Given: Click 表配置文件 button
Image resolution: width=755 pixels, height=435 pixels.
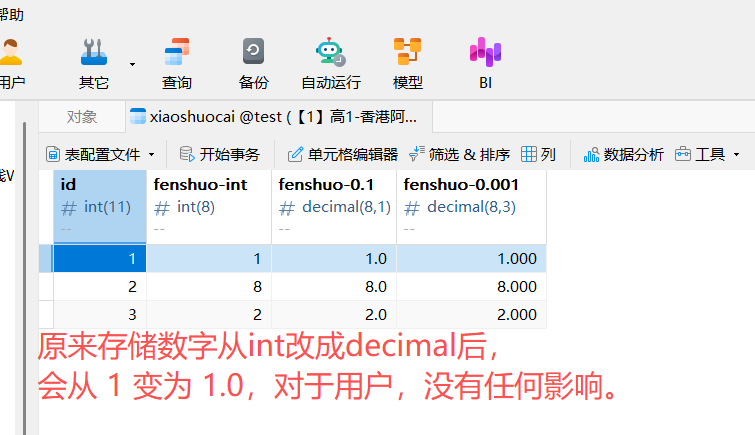Looking at the screenshot, I should tap(93, 155).
